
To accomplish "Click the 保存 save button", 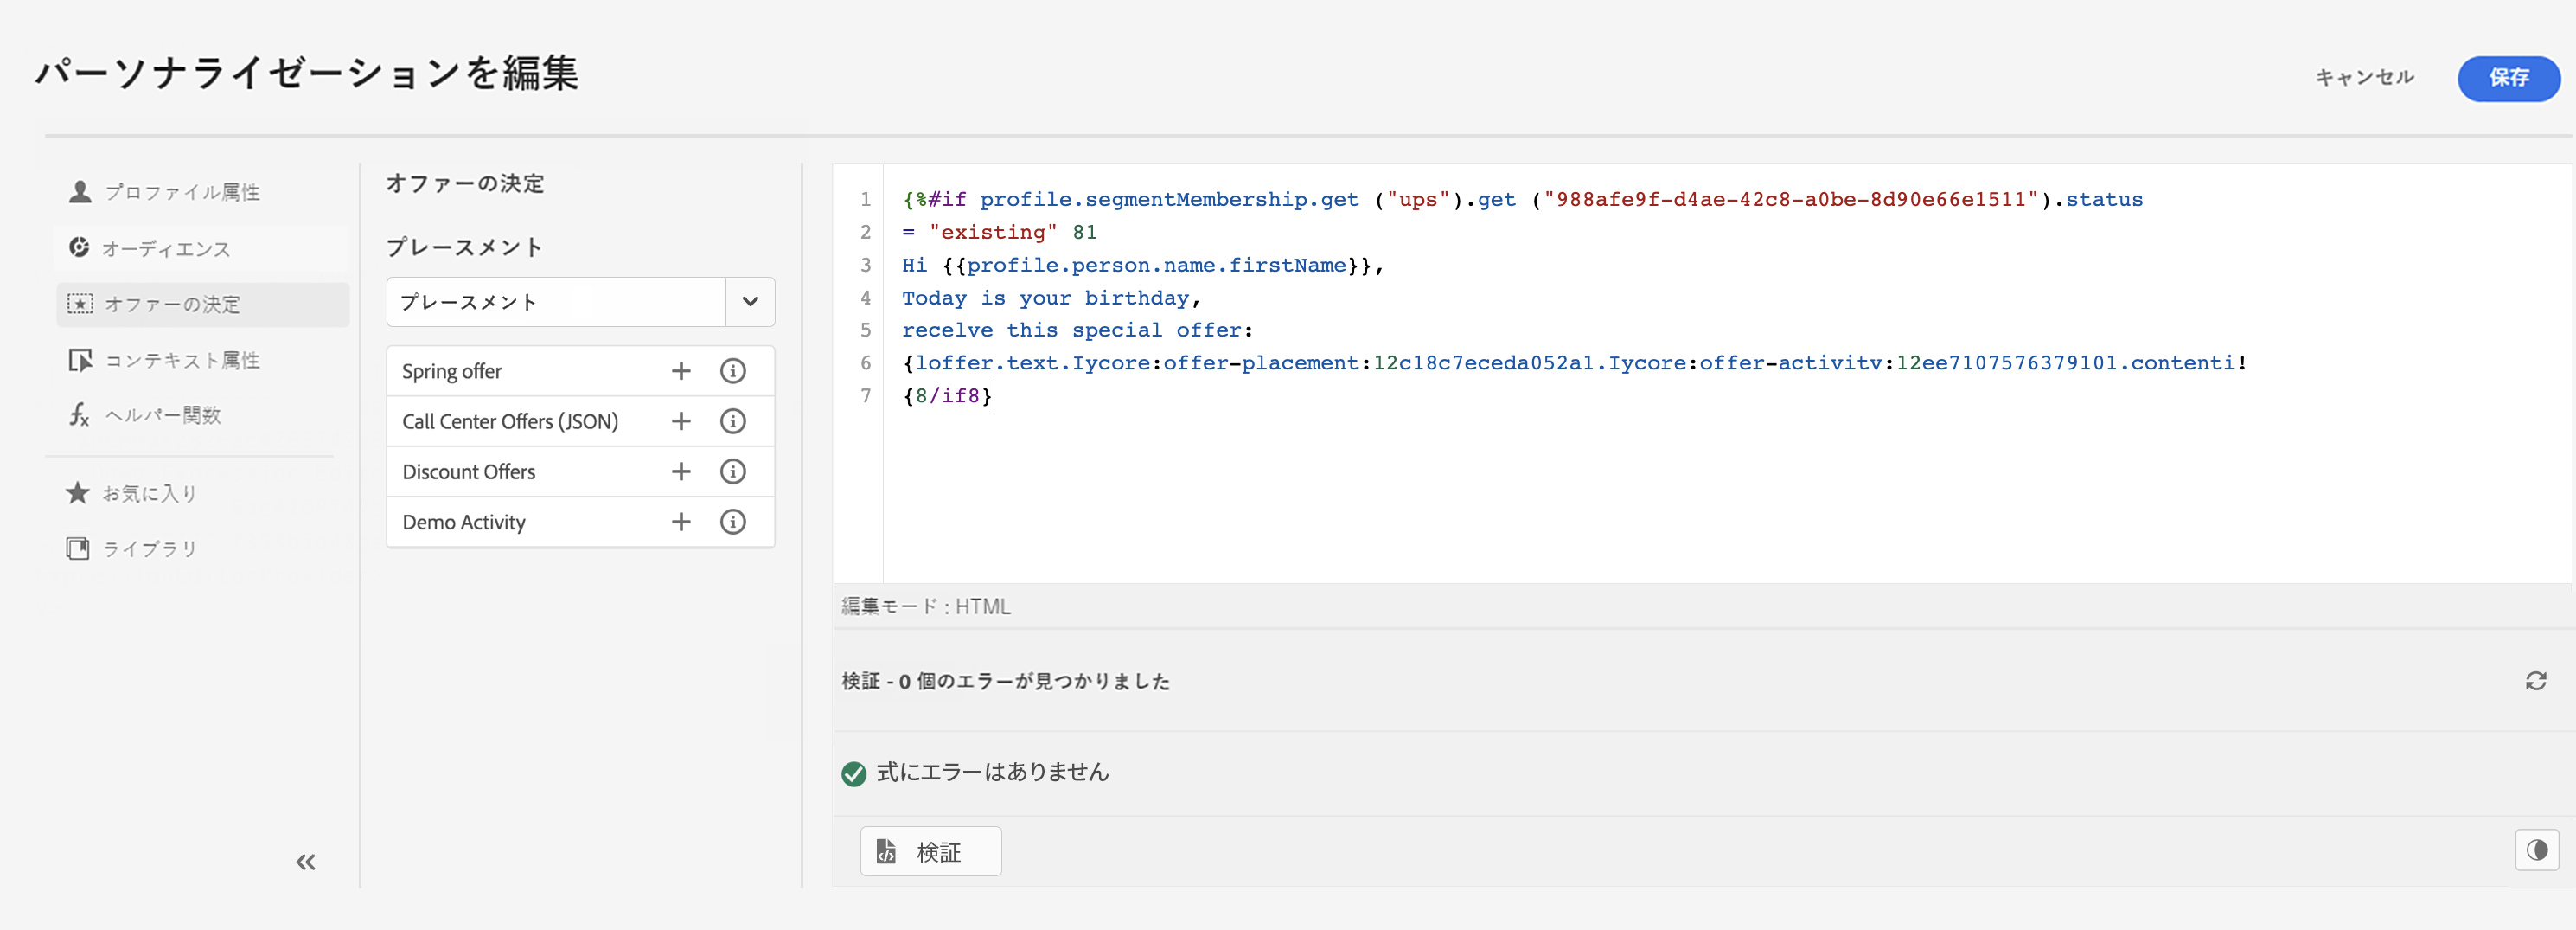I will click(2508, 78).
